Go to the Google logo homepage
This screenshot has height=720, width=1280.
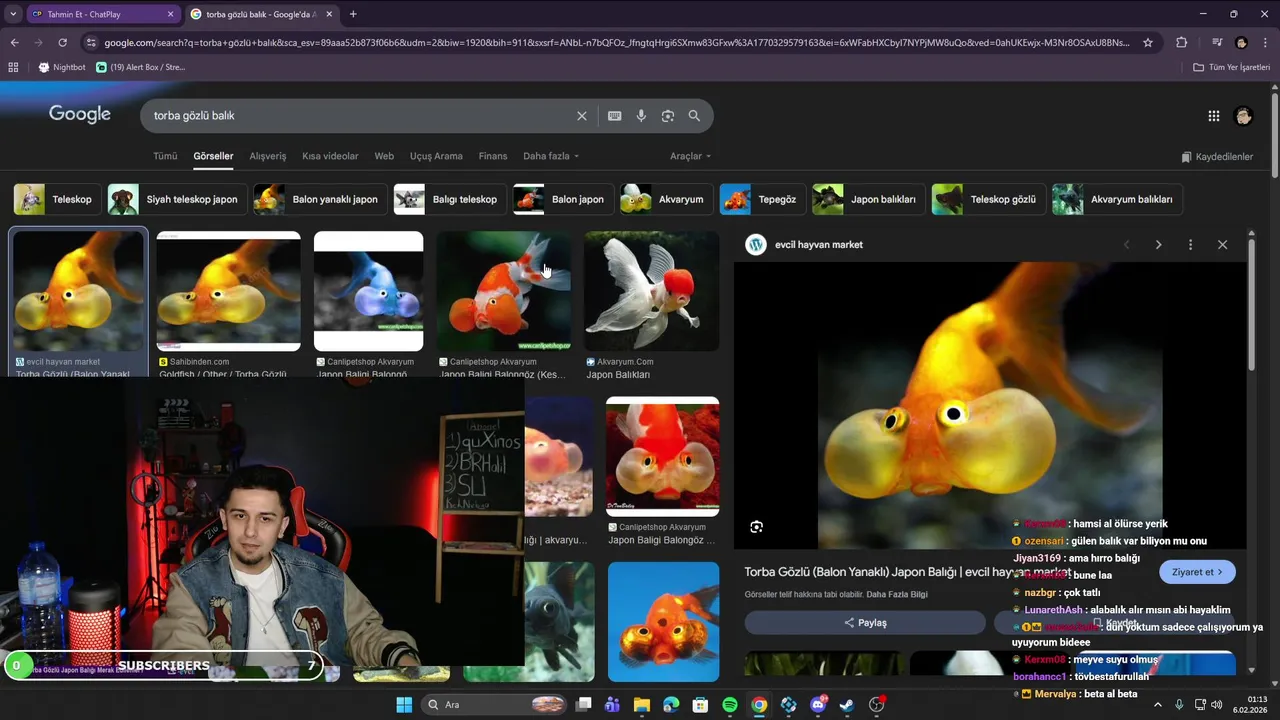pos(80,114)
